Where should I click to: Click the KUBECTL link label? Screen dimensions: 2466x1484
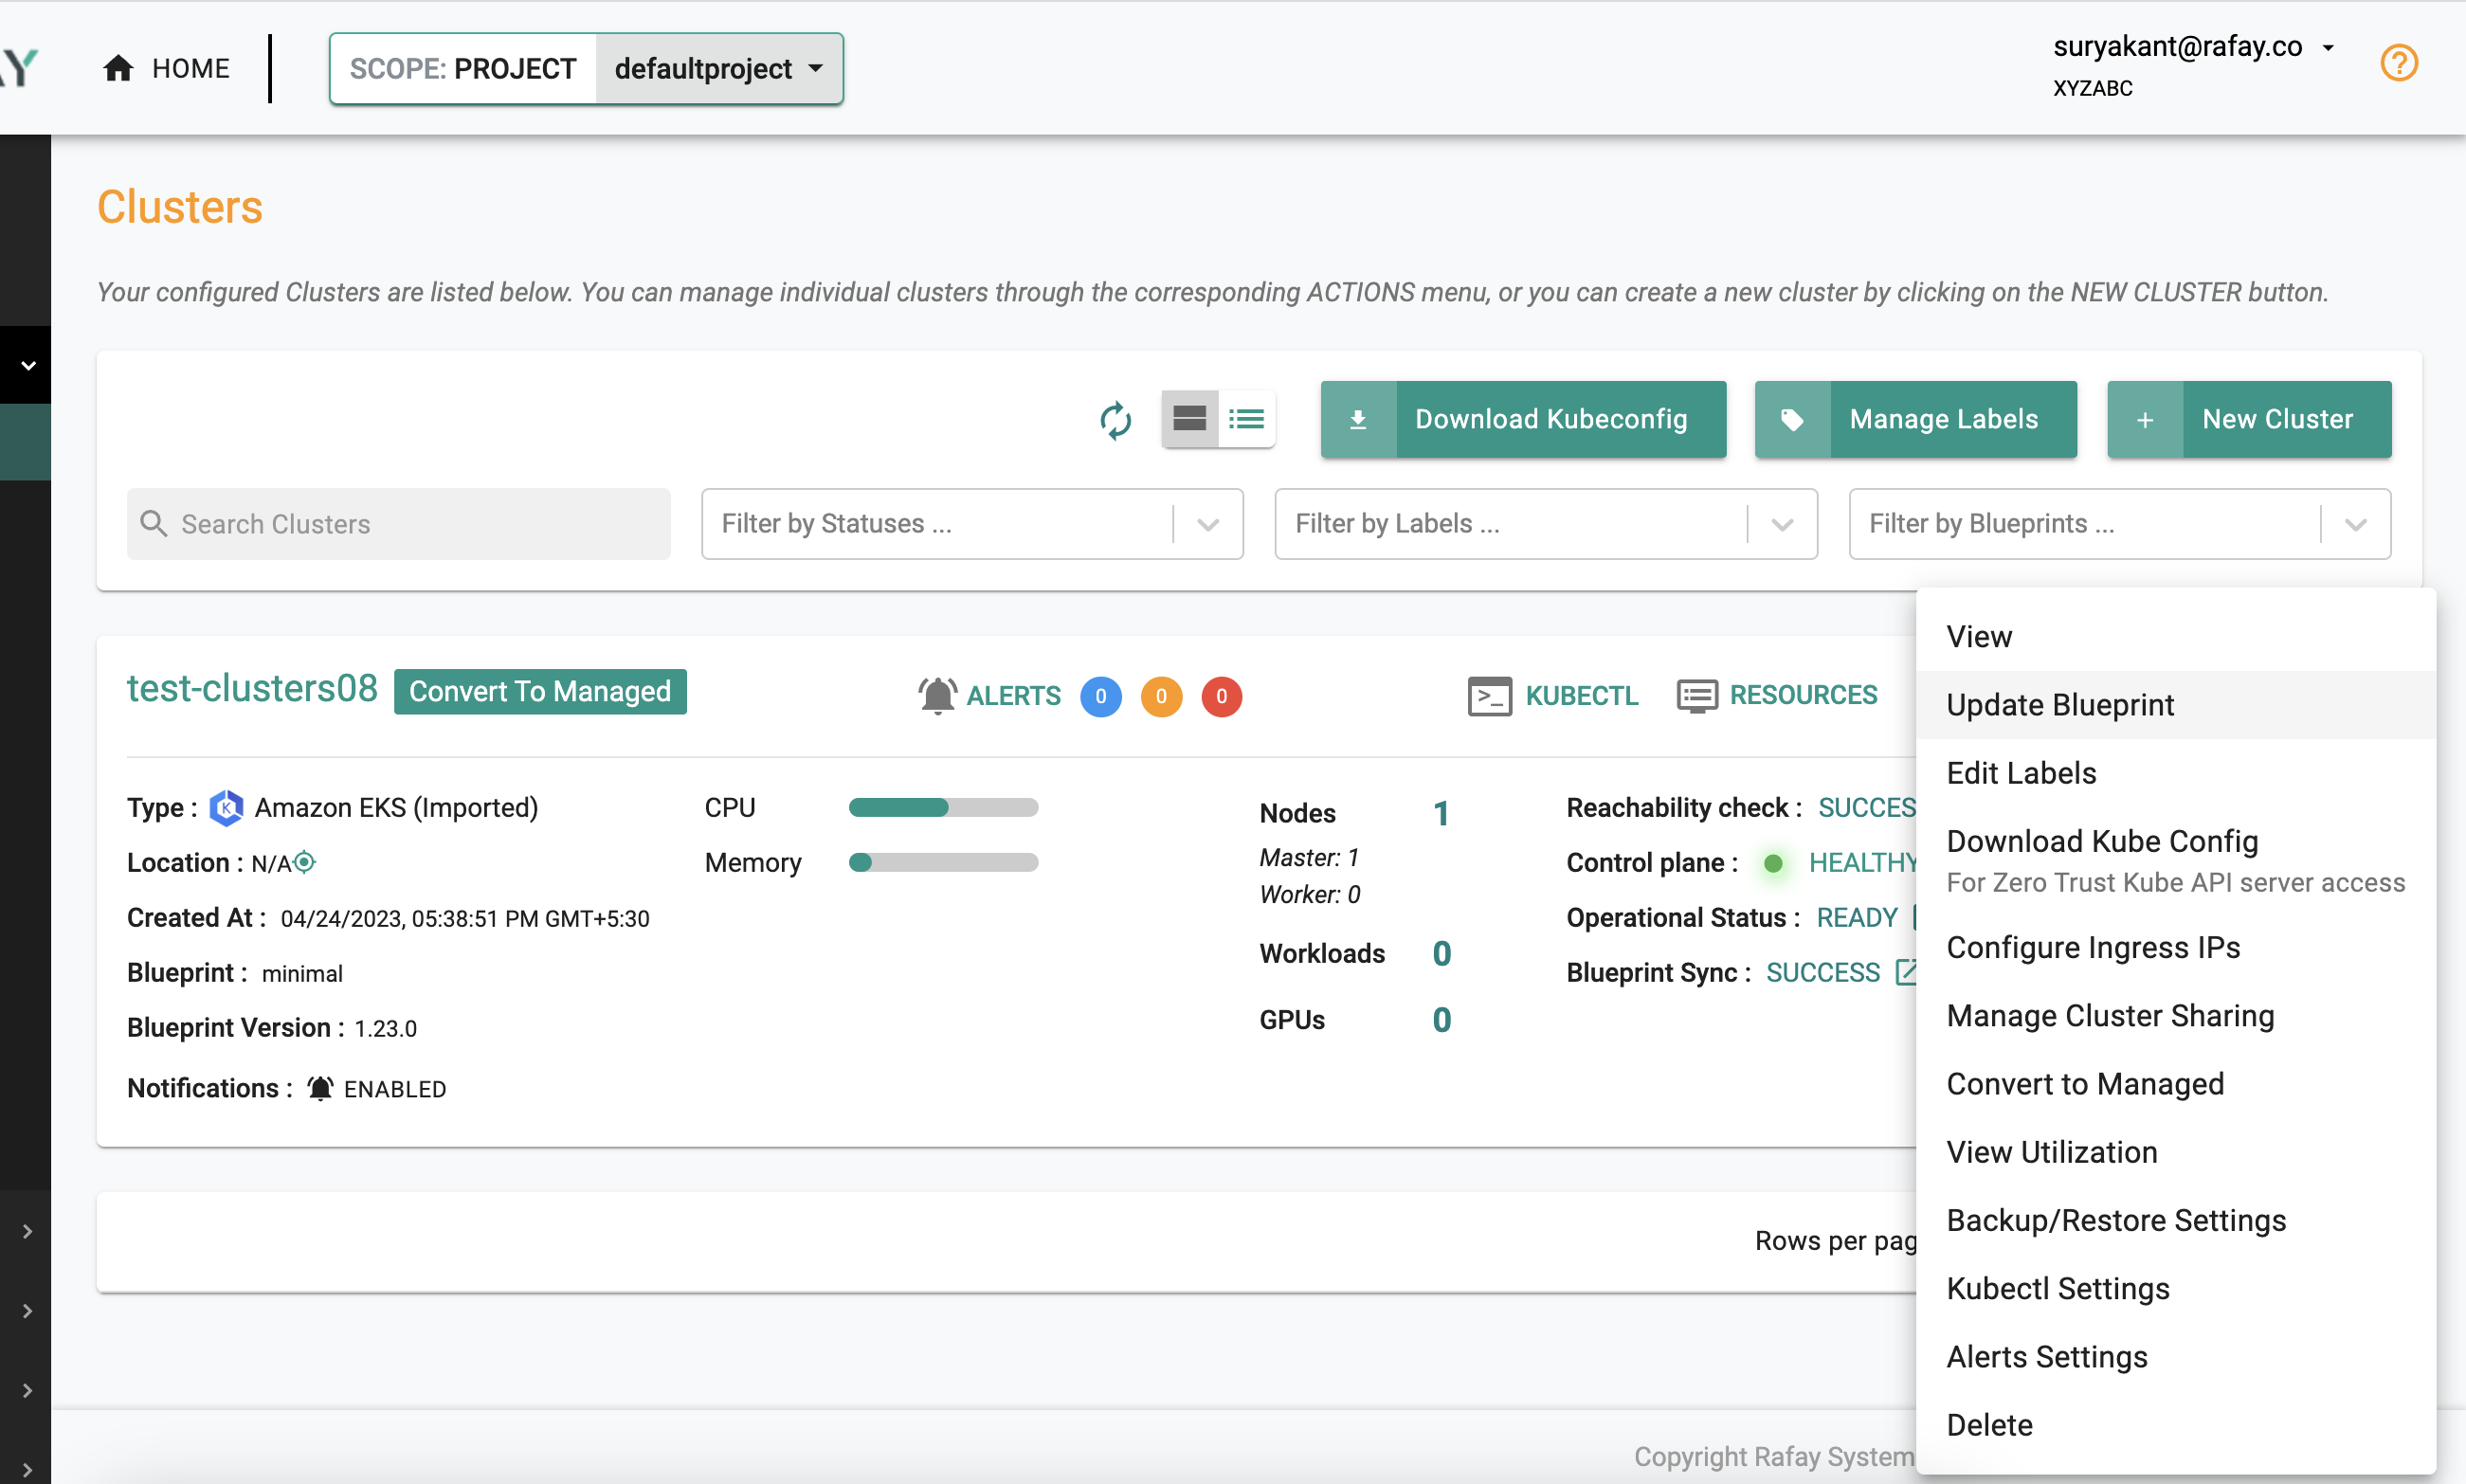click(x=1581, y=696)
